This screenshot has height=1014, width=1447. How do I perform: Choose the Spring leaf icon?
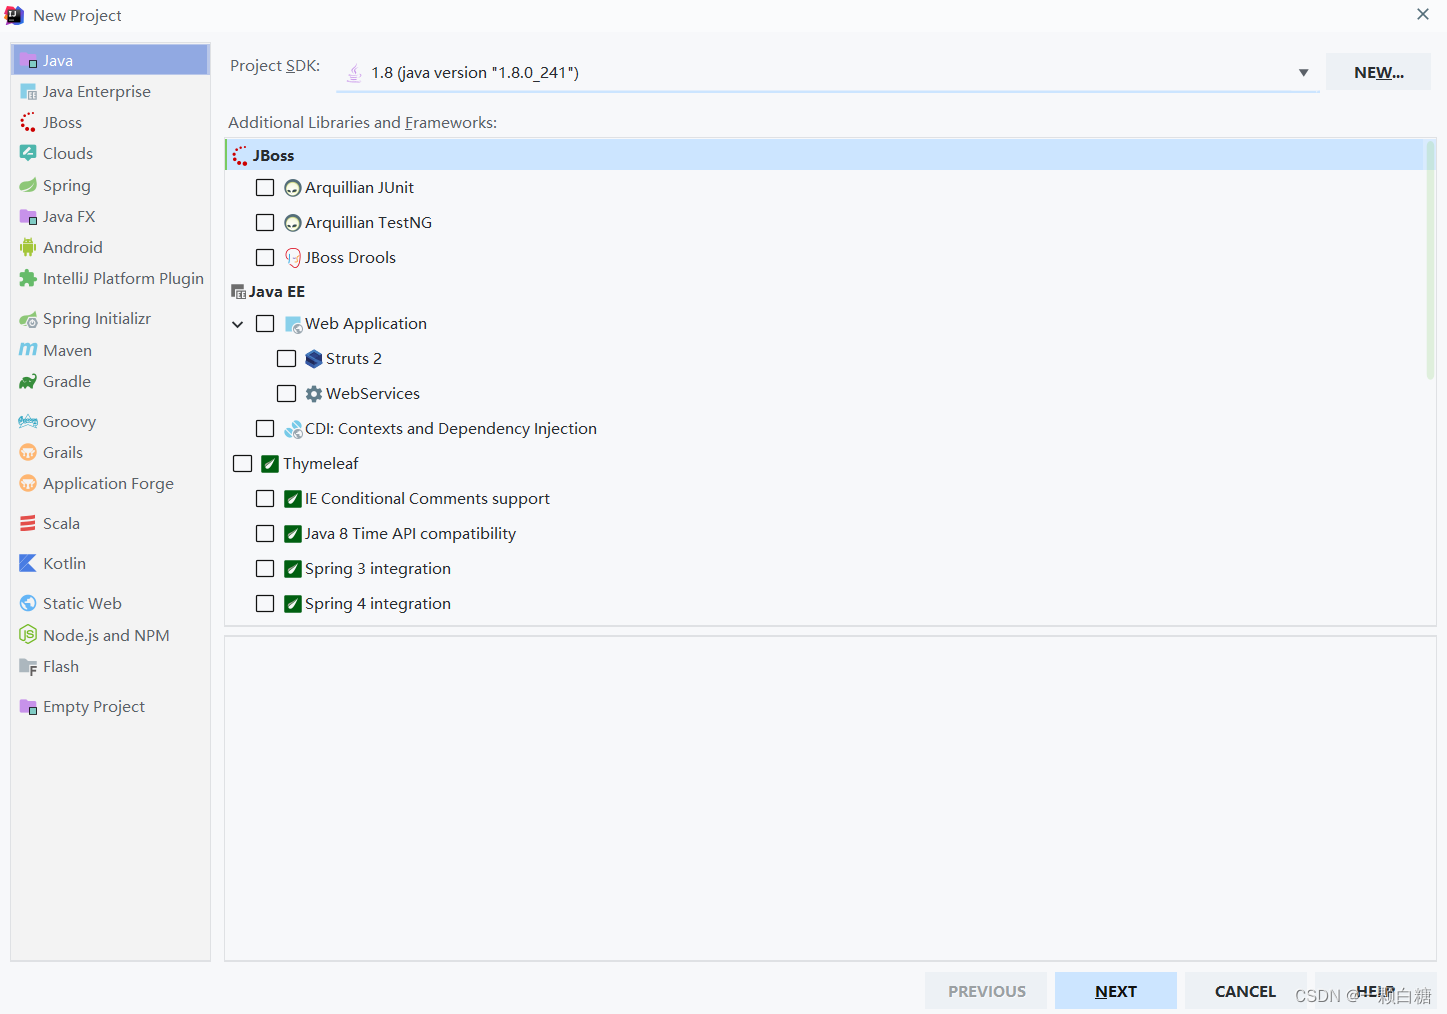pos(28,186)
